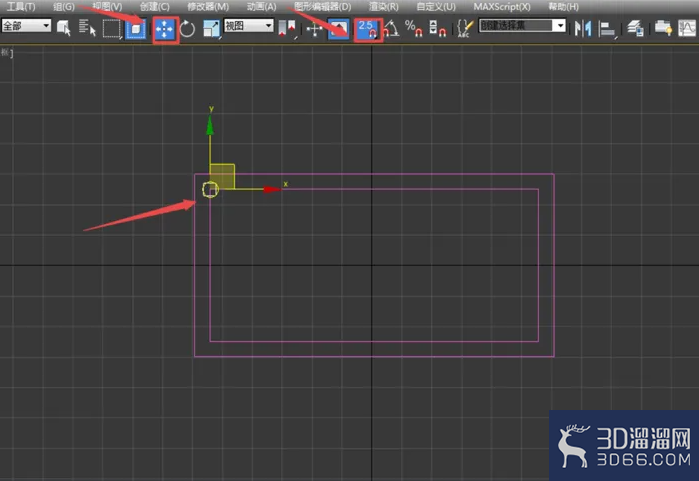Open the Curve Editor icon
Screen dimensions: 699x481
point(687,29)
